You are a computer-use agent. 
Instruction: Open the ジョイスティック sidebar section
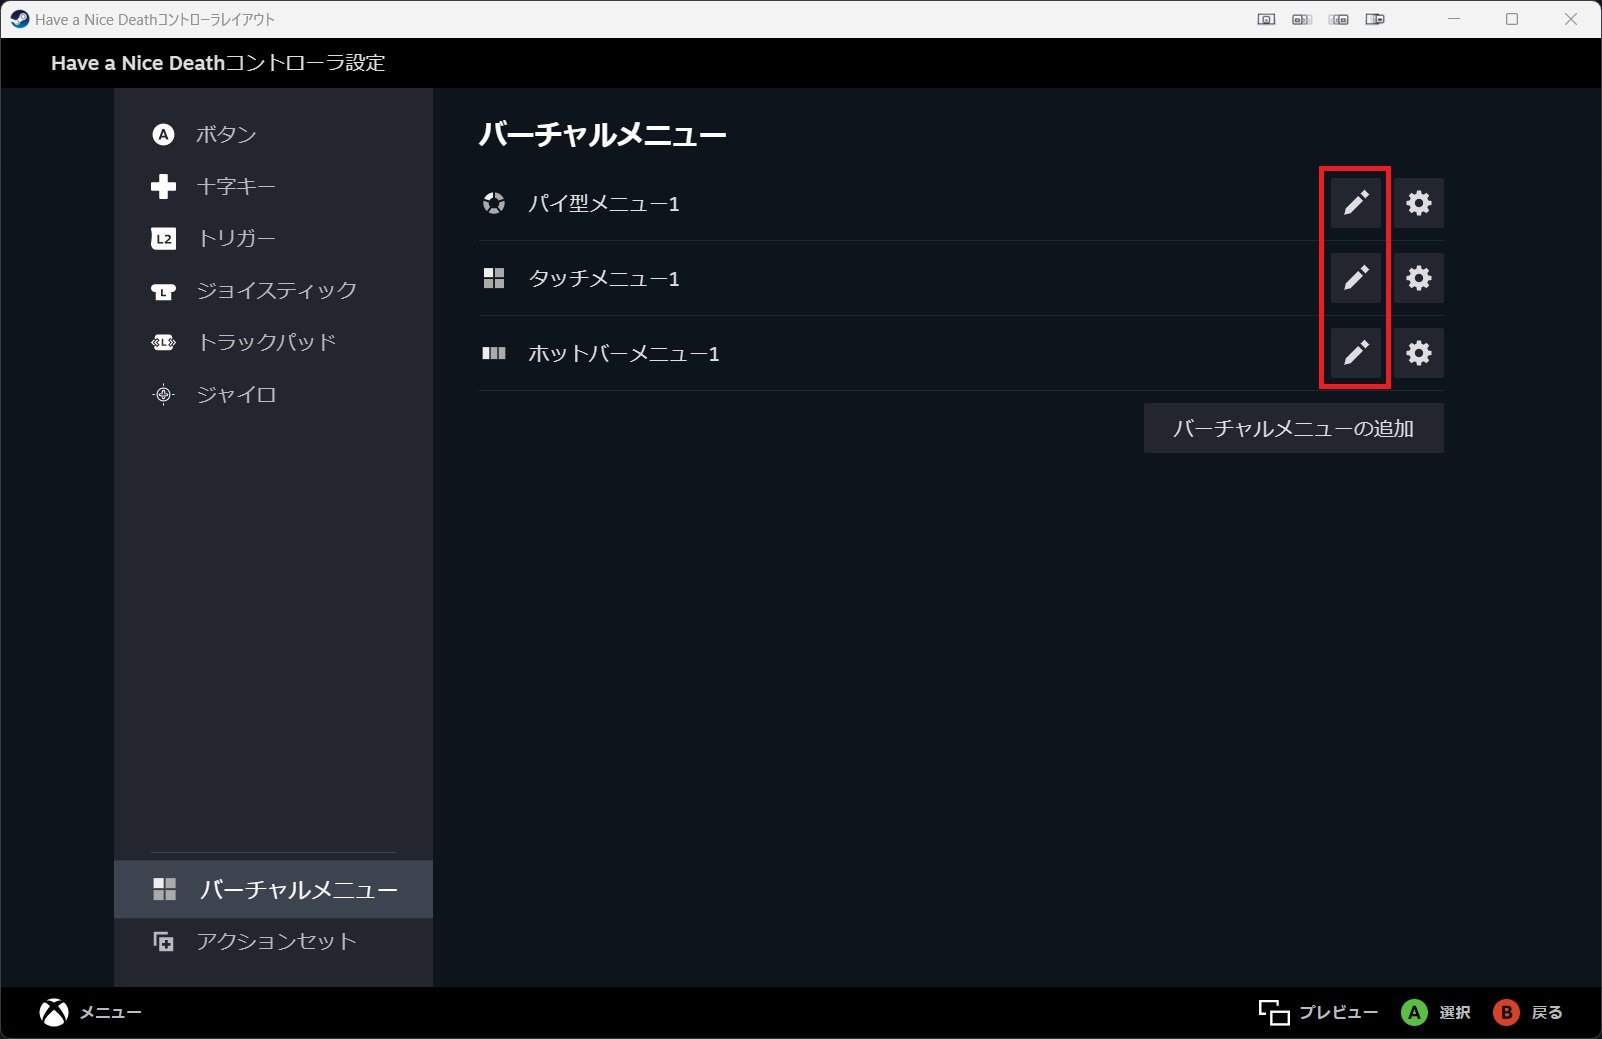pyautogui.click(x=273, y=290)
